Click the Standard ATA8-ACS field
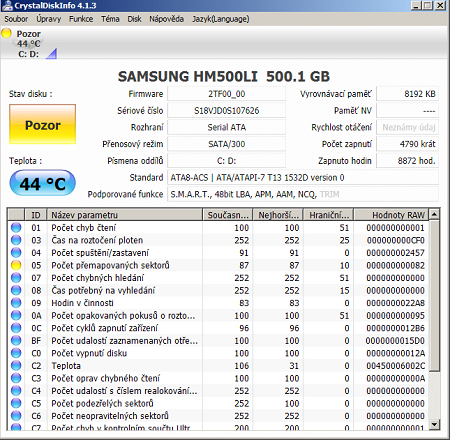450x440 pixels. [x=303, y=177]
